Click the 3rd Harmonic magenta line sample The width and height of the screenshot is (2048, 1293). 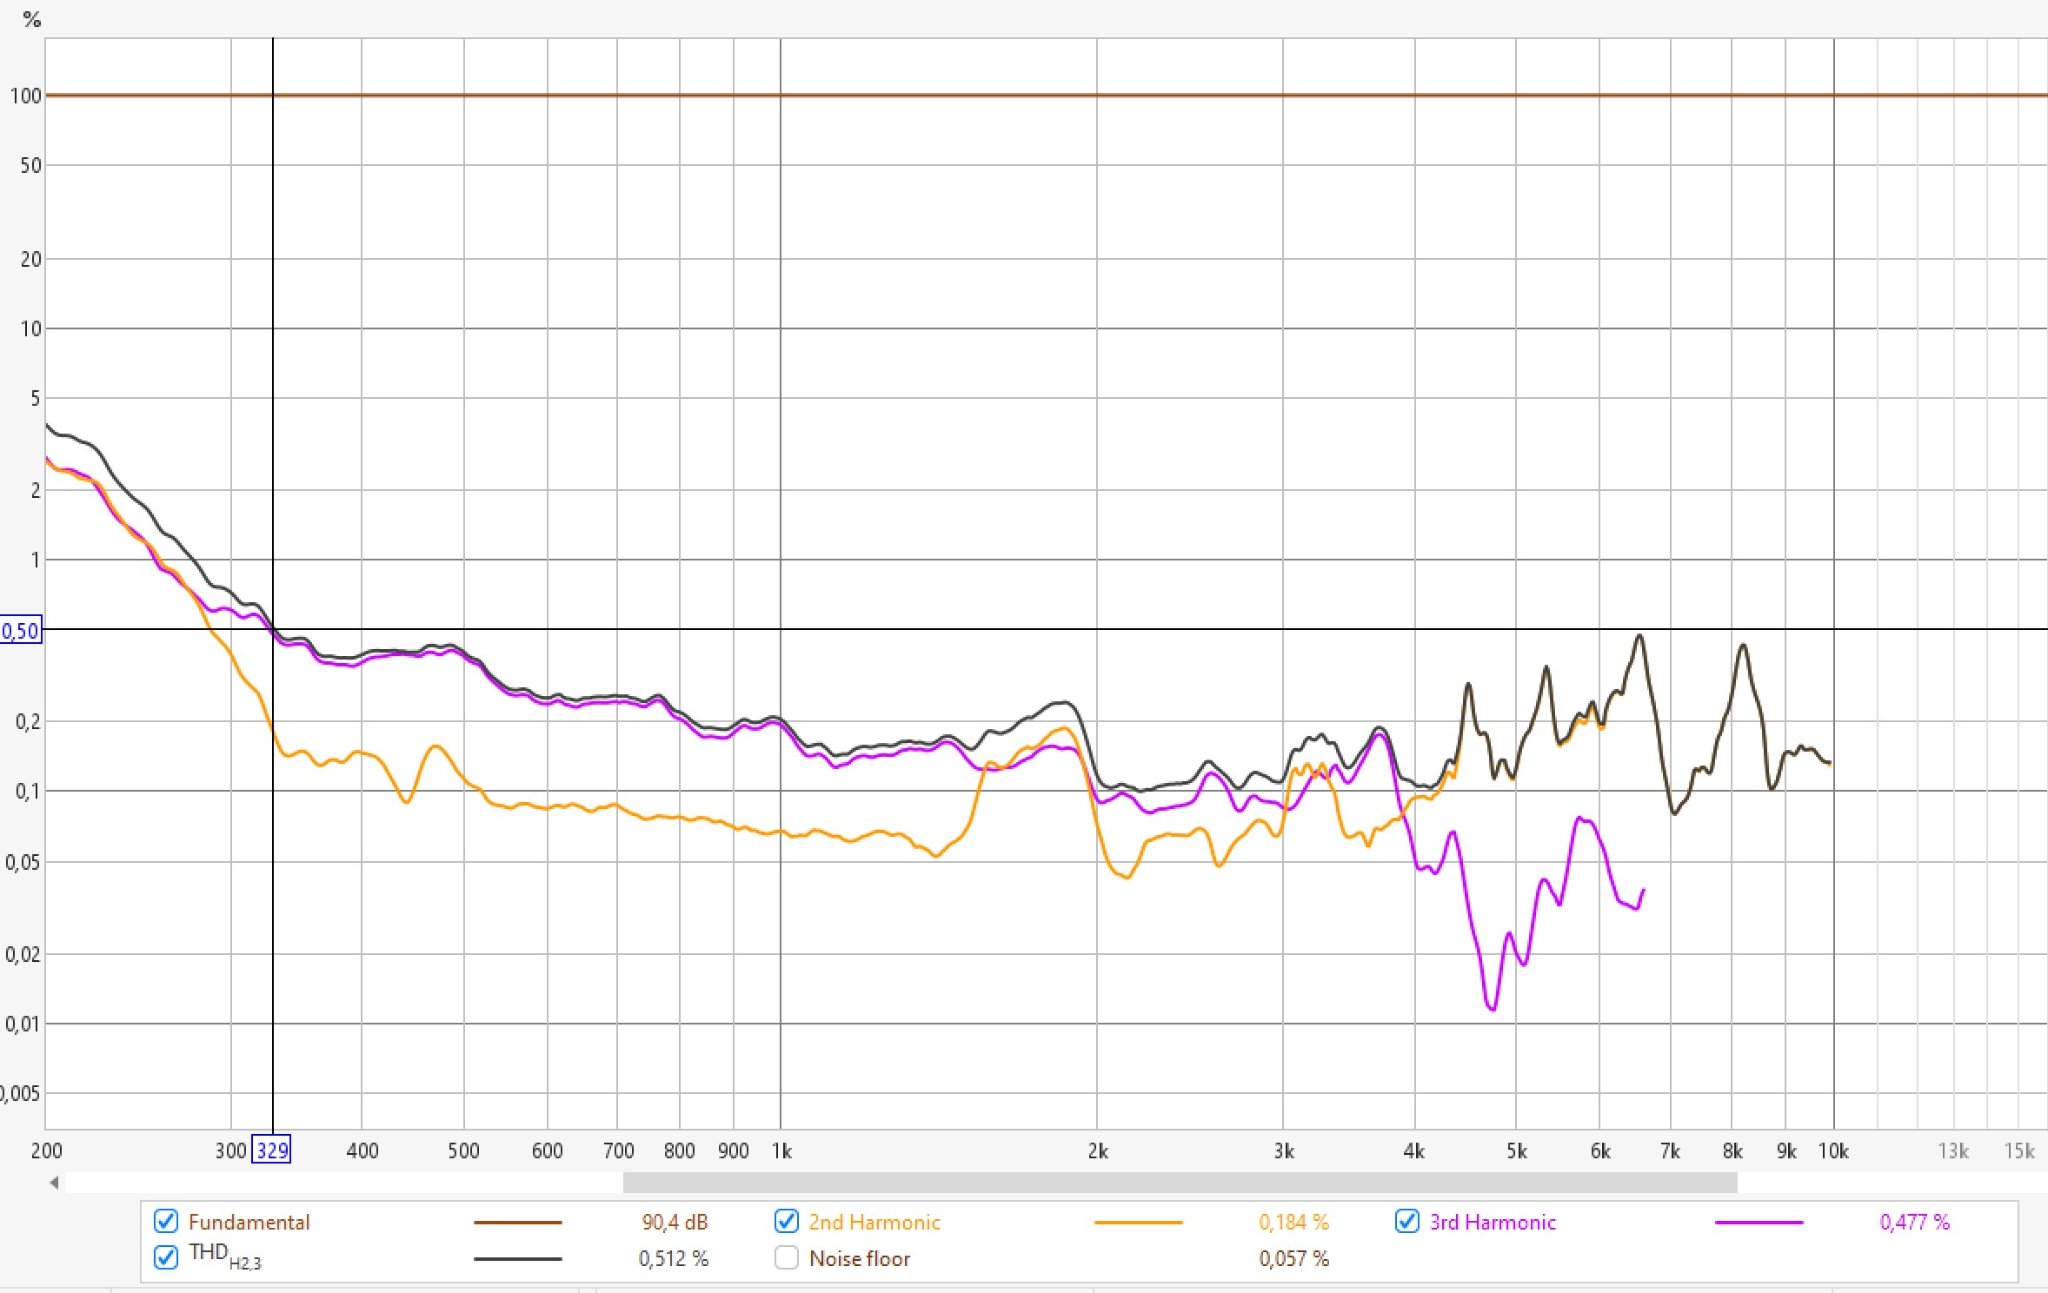[x=1759, y=1222]
